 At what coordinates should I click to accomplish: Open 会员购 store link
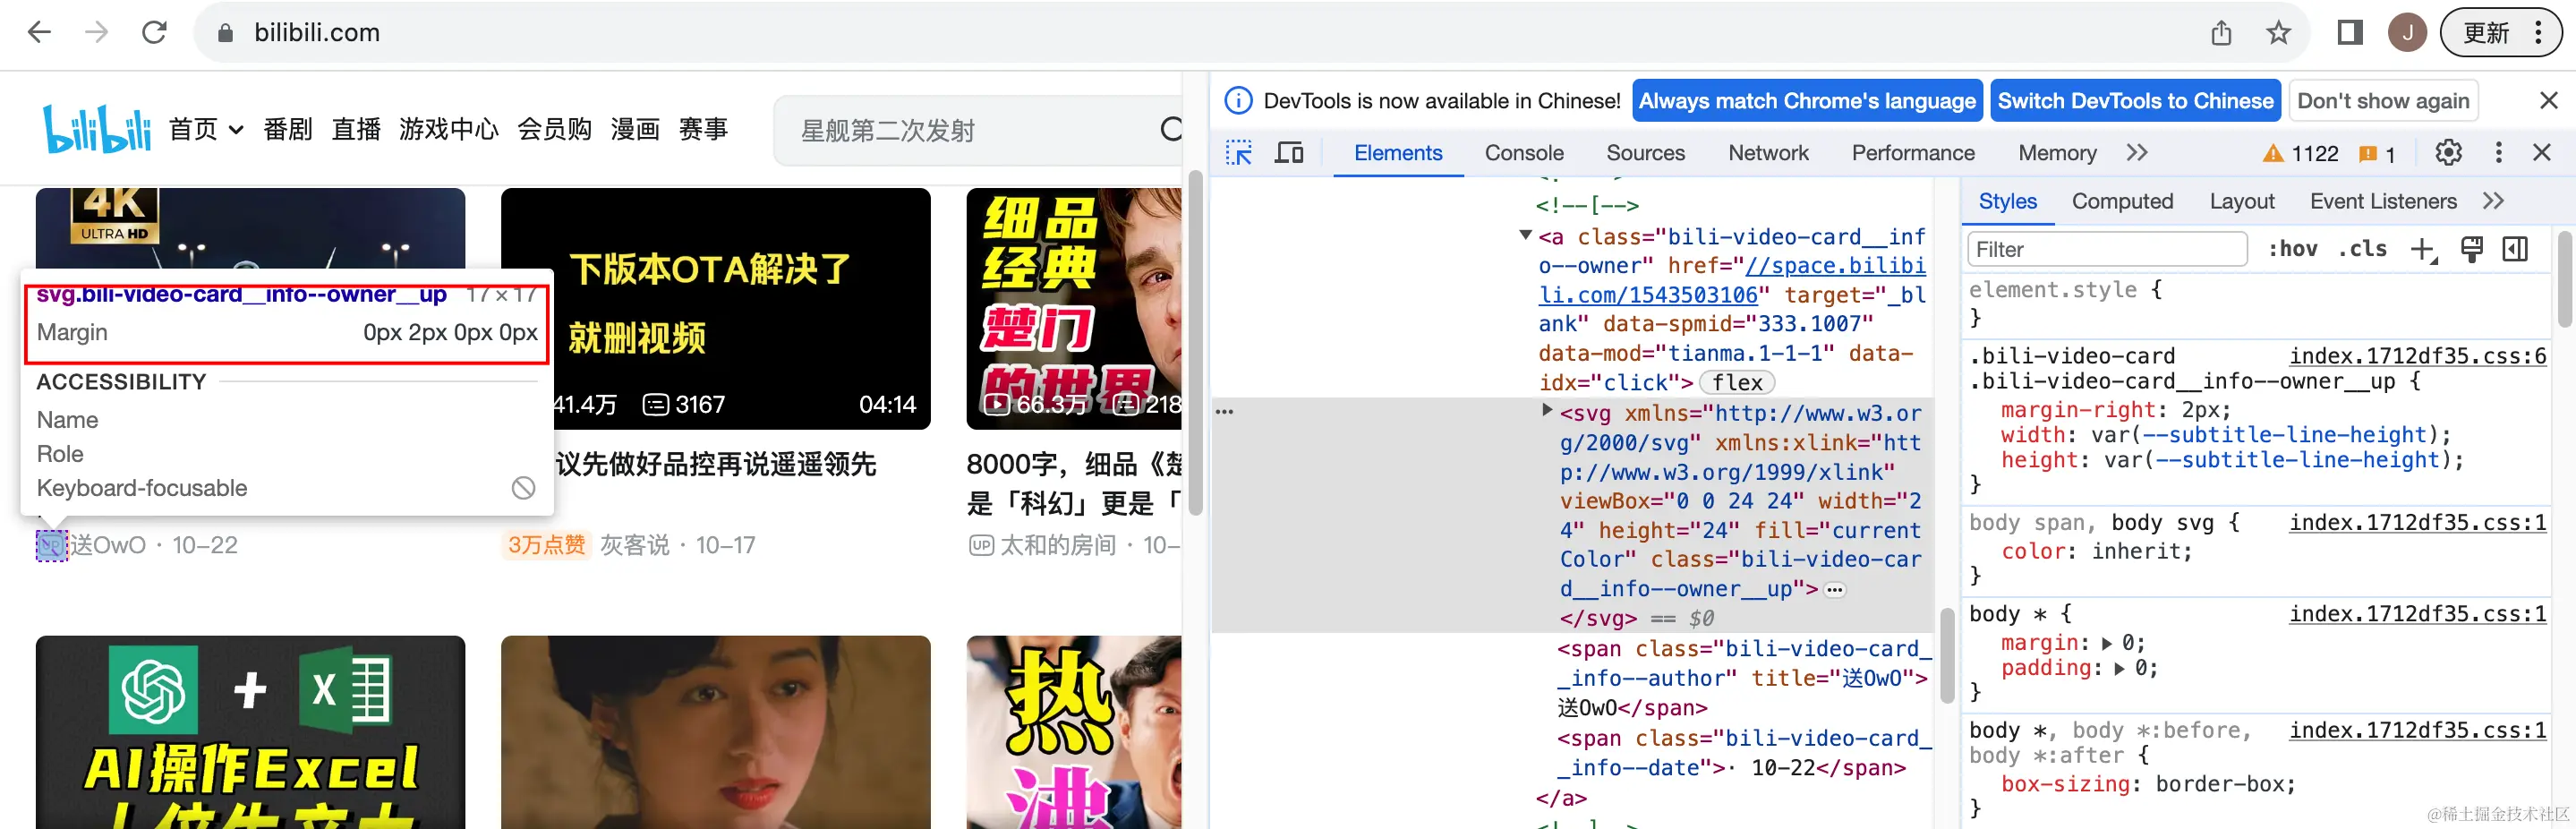click(x=554, y=129)
